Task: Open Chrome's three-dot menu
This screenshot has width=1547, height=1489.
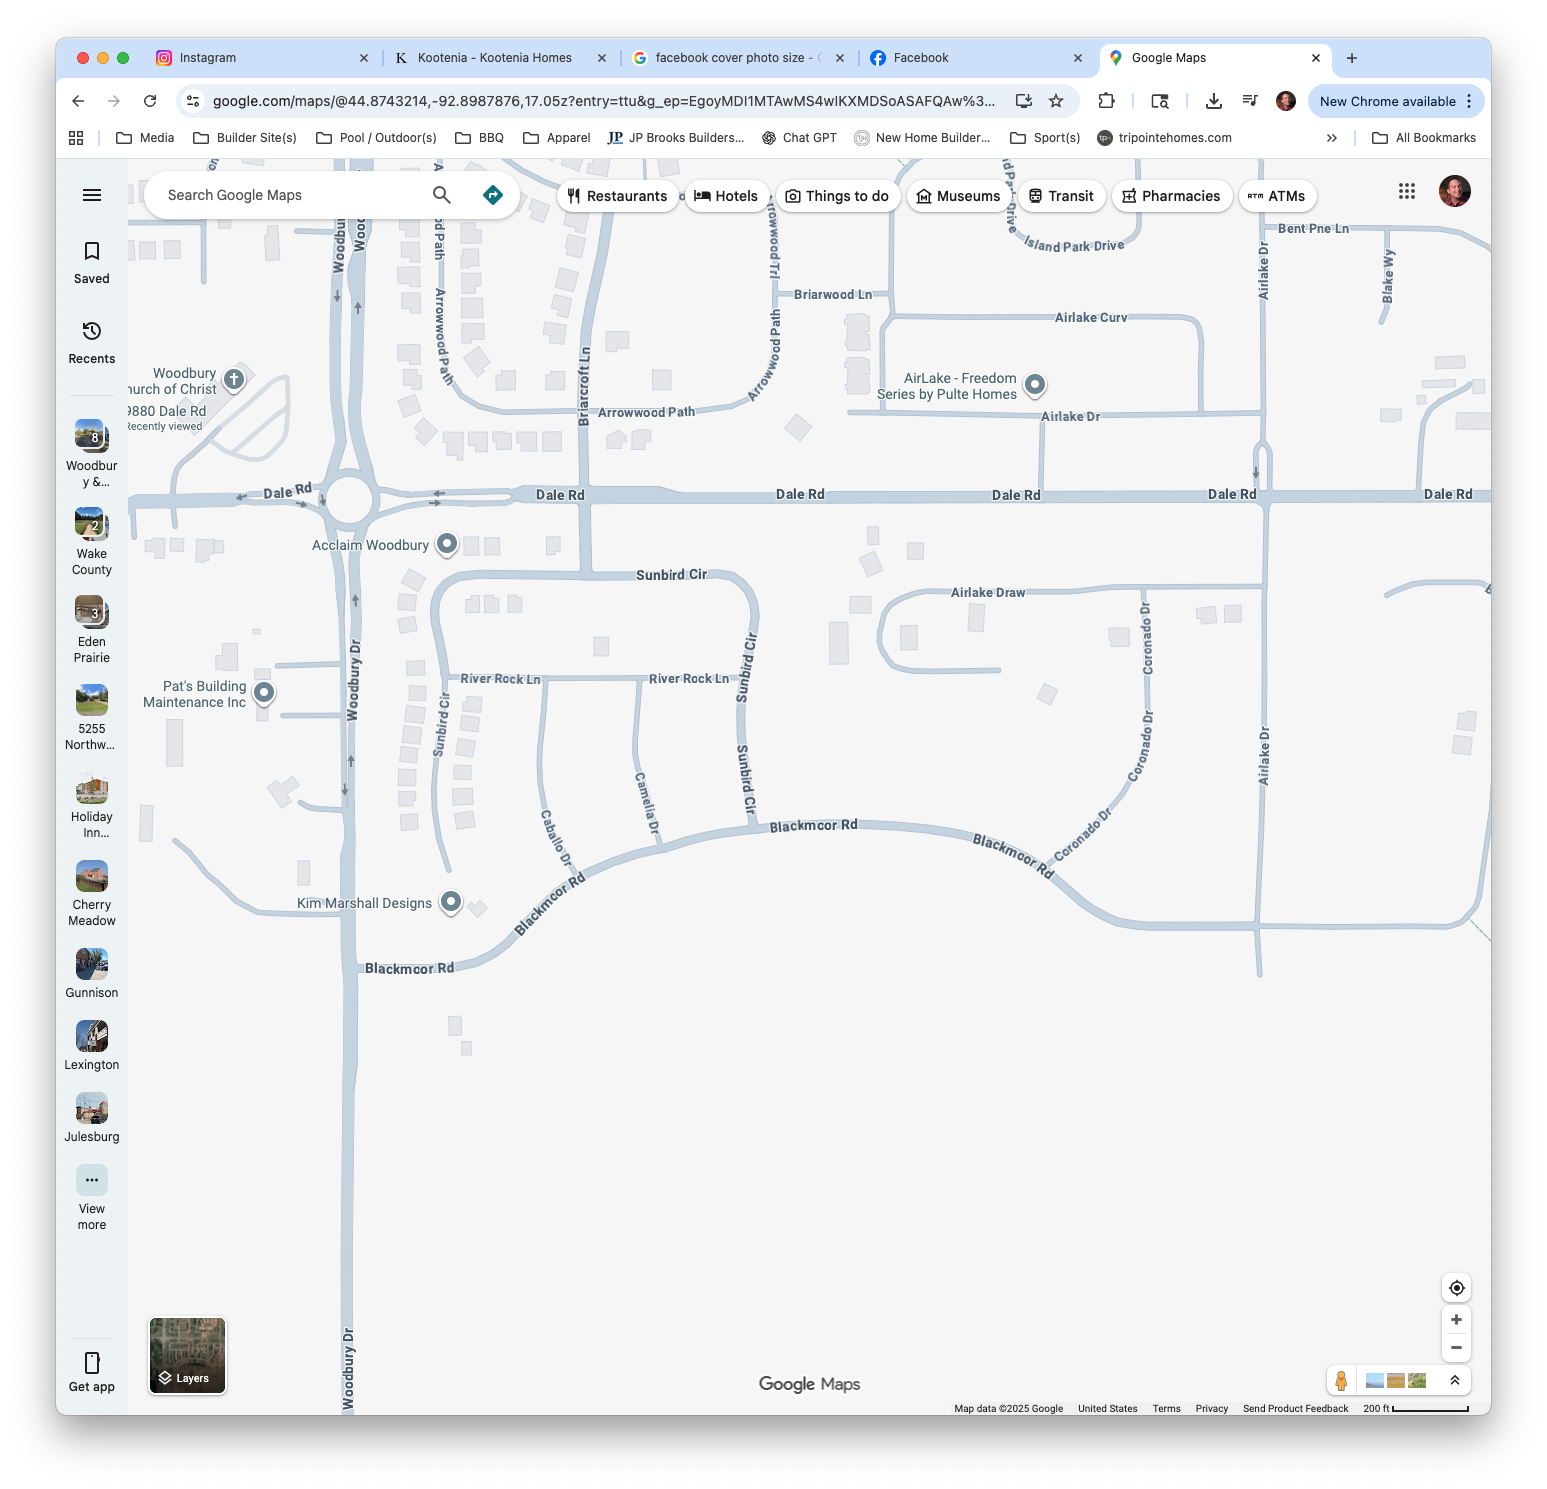Action: click(1469, 101)
